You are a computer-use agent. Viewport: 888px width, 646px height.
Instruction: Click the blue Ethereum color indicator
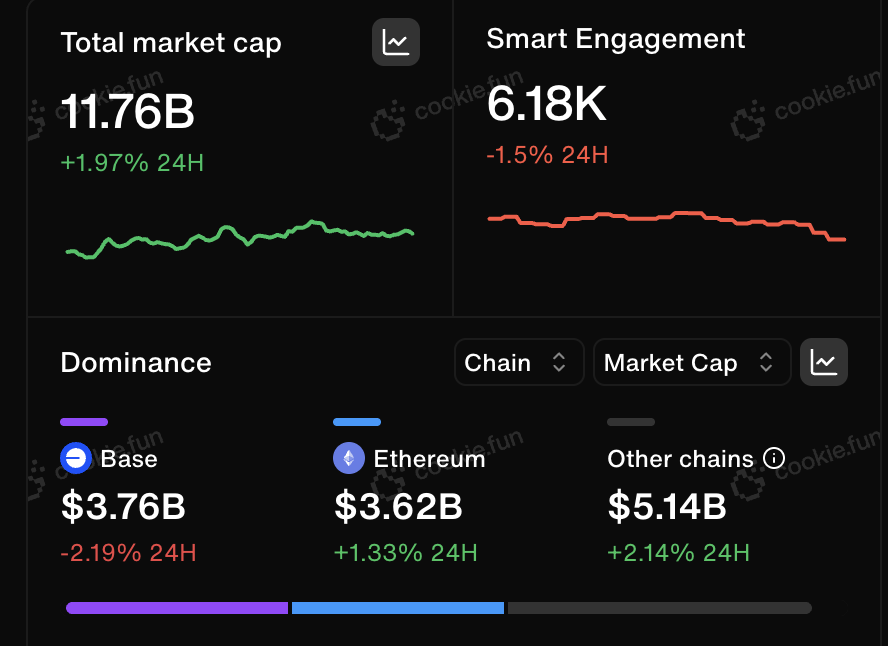pos(357,422)
